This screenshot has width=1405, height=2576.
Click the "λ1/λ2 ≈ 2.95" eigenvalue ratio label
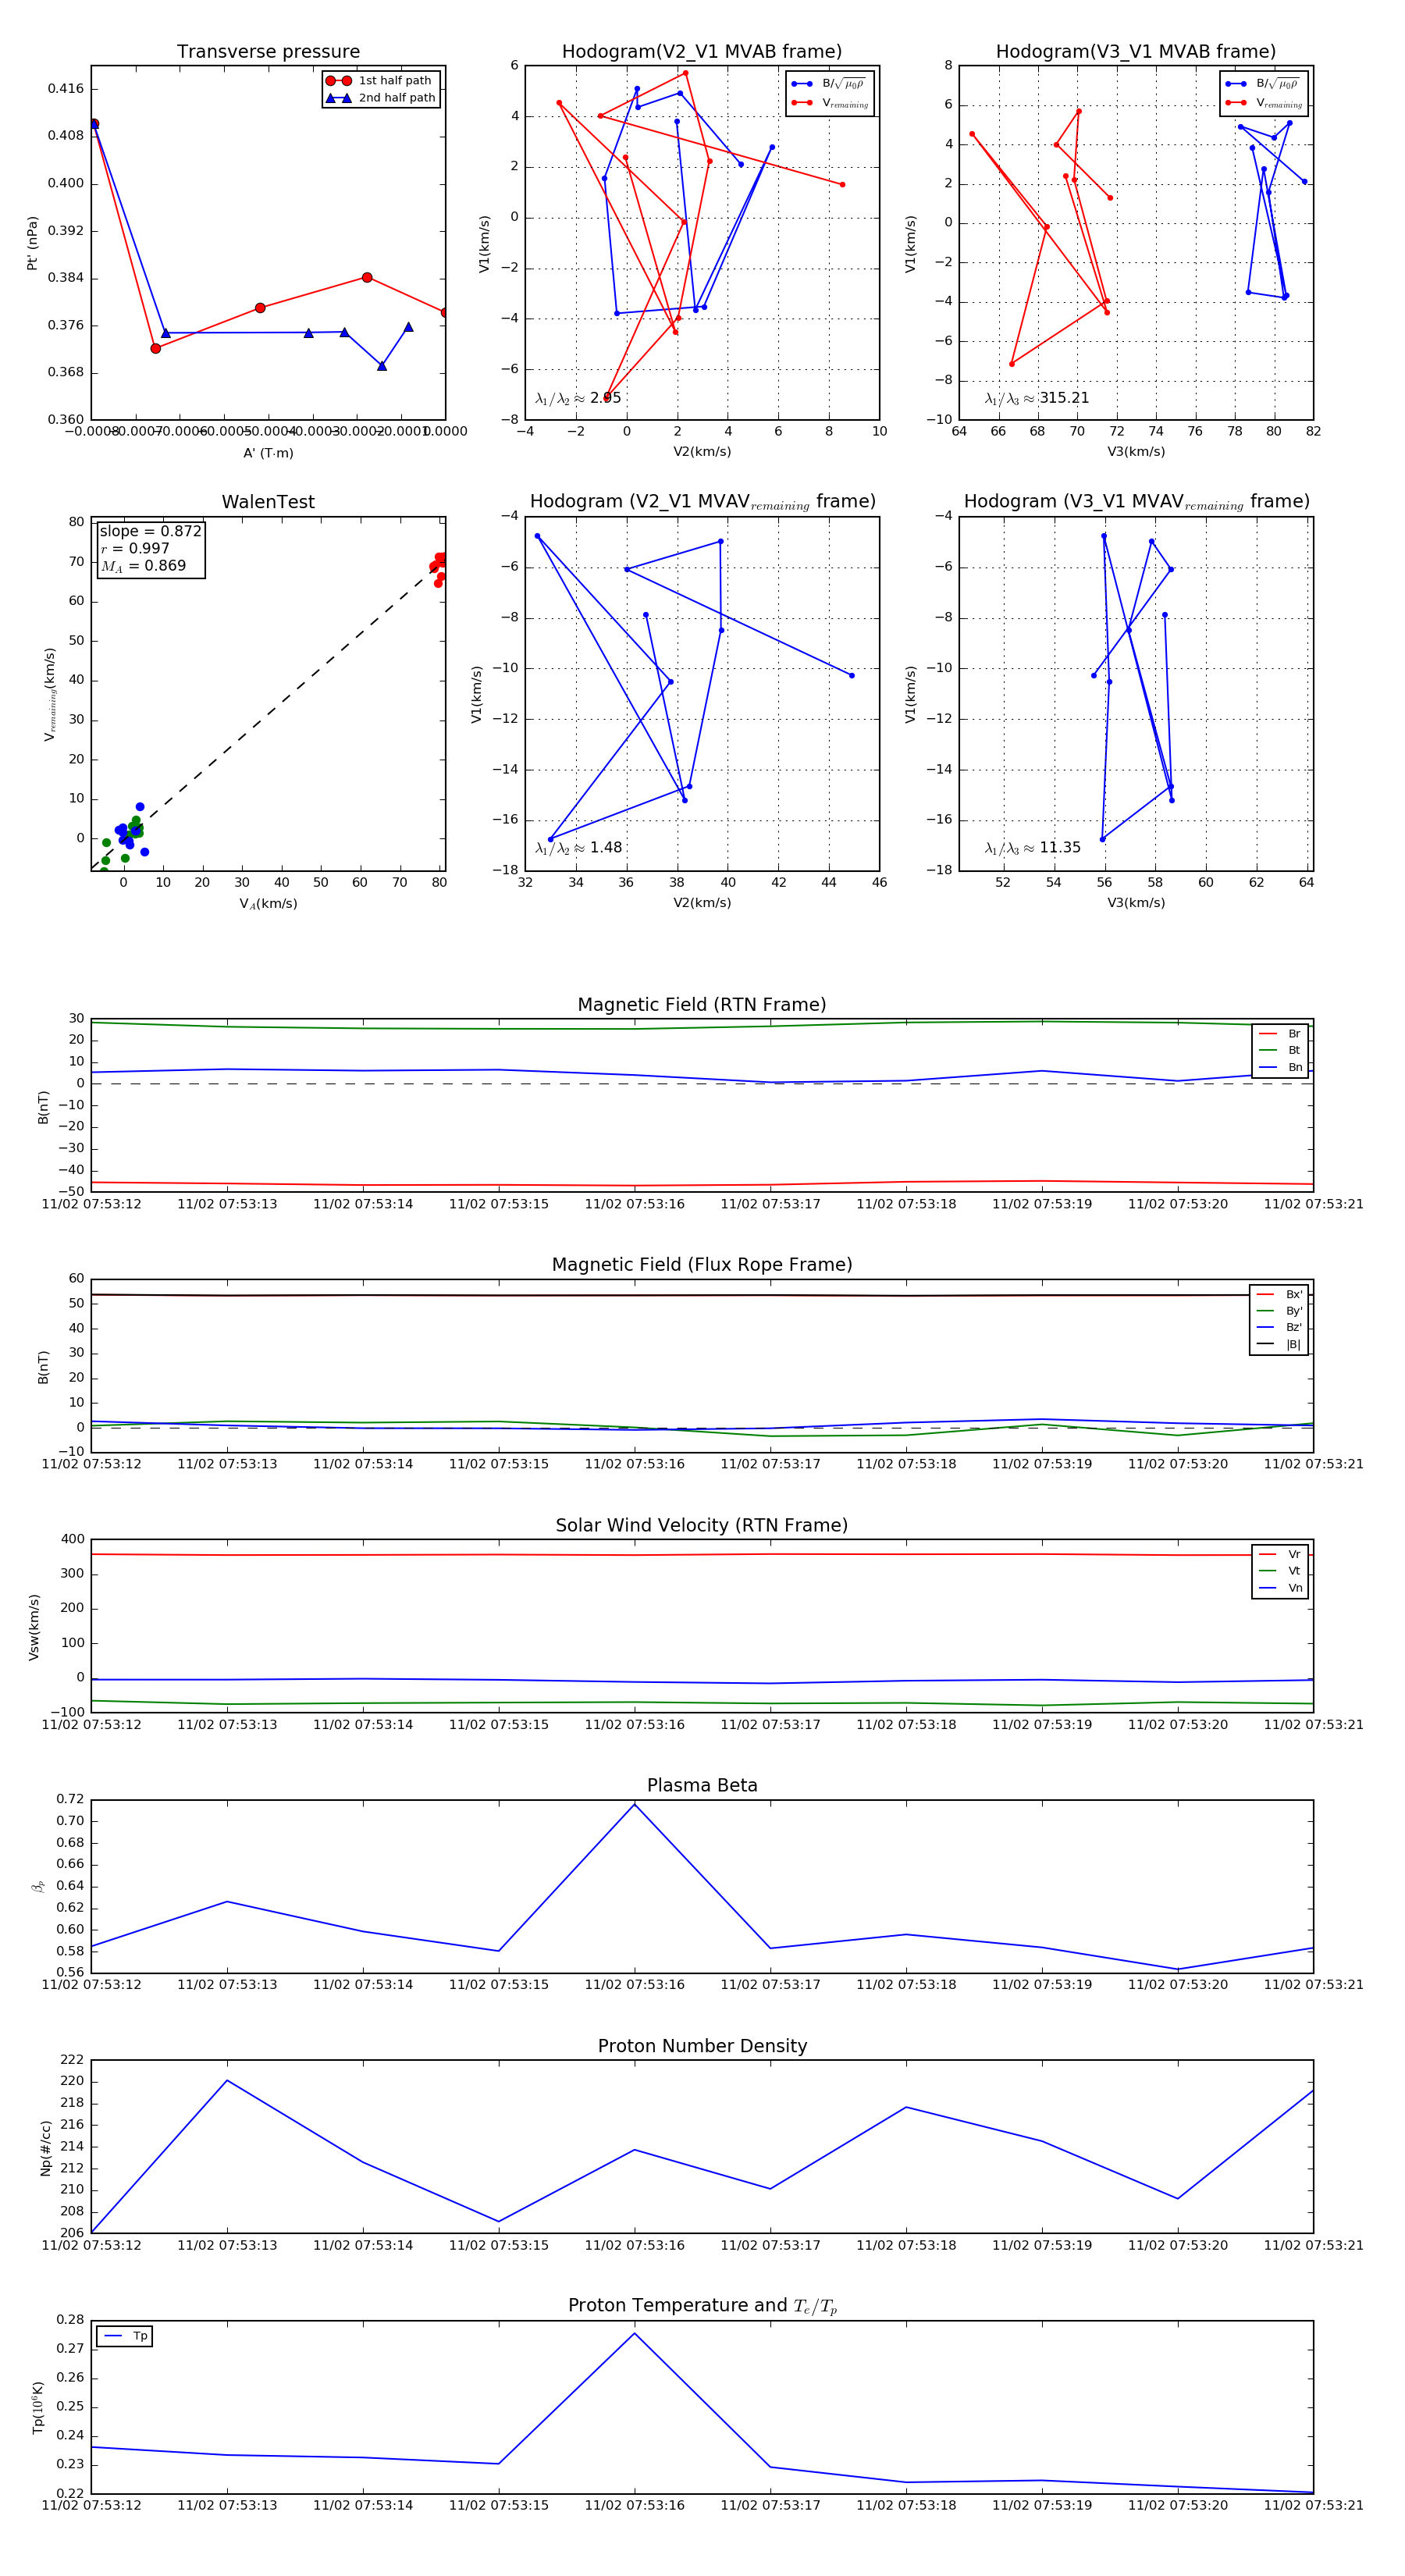[578, 398]
